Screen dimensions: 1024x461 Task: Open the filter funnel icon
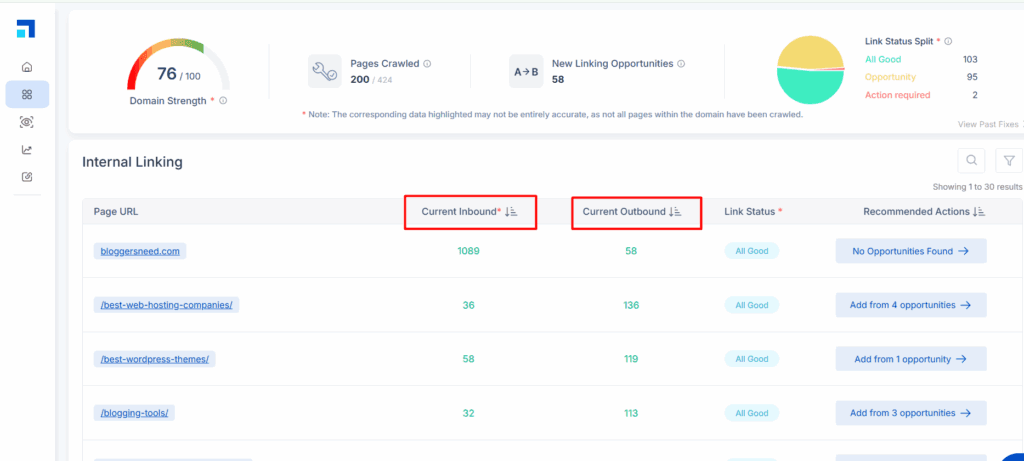pyautogui.click(x=1009, y=160)
